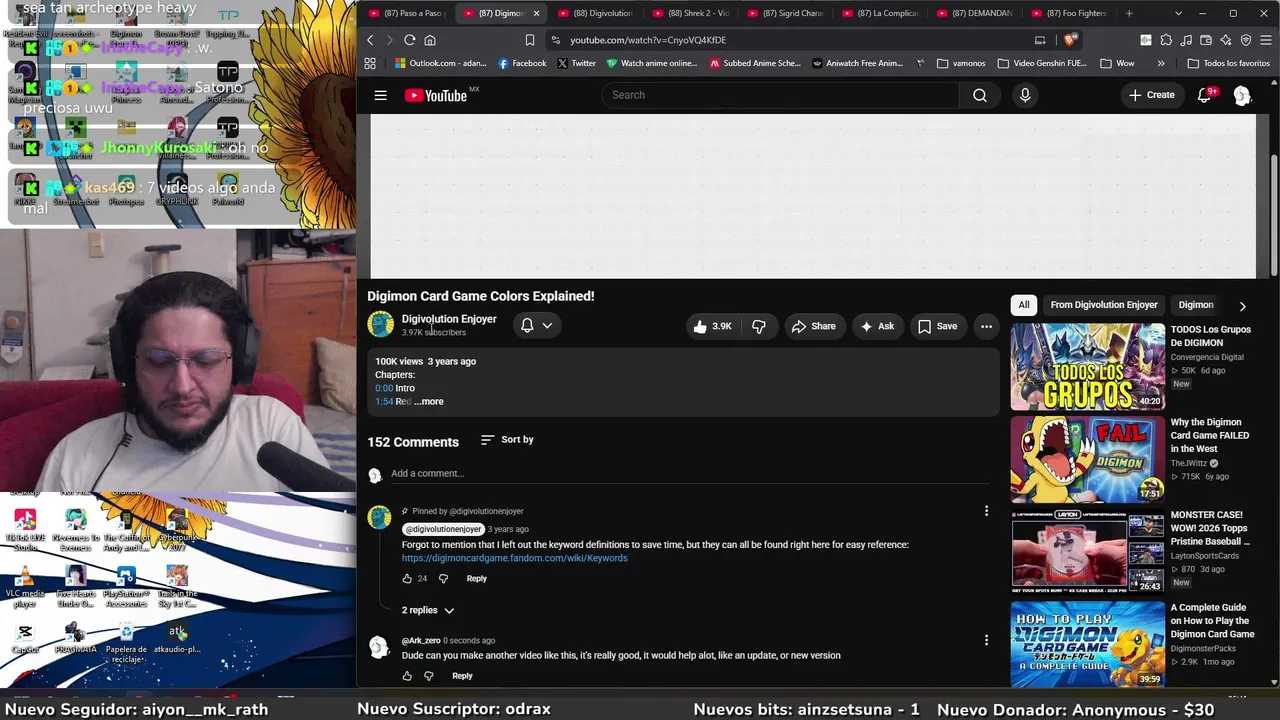Expand the 2 replies thread
This screenshot has height=720, width=1280.
pyautogui.click(x=428, y=610)
